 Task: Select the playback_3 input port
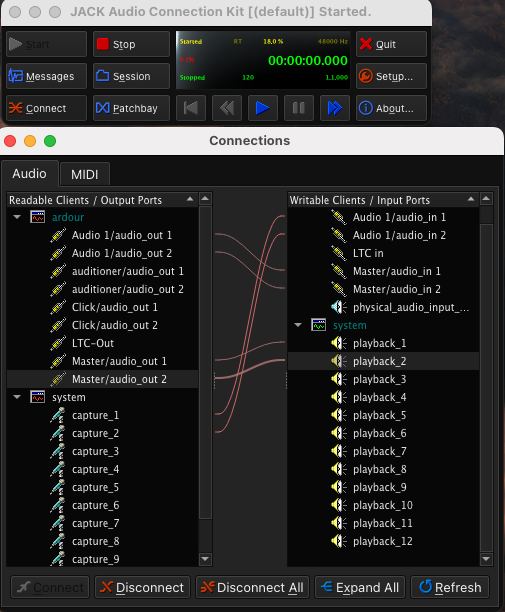click(x=383, y=379)
